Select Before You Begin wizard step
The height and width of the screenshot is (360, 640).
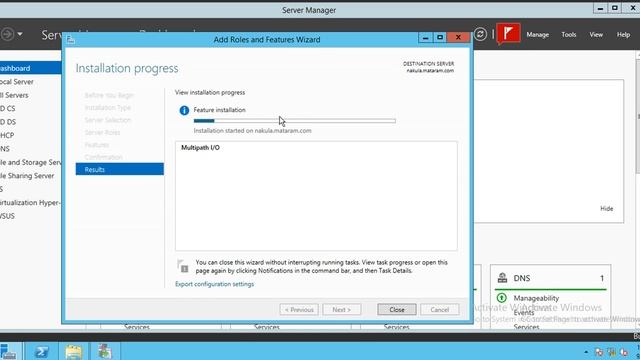coord(109,95)
